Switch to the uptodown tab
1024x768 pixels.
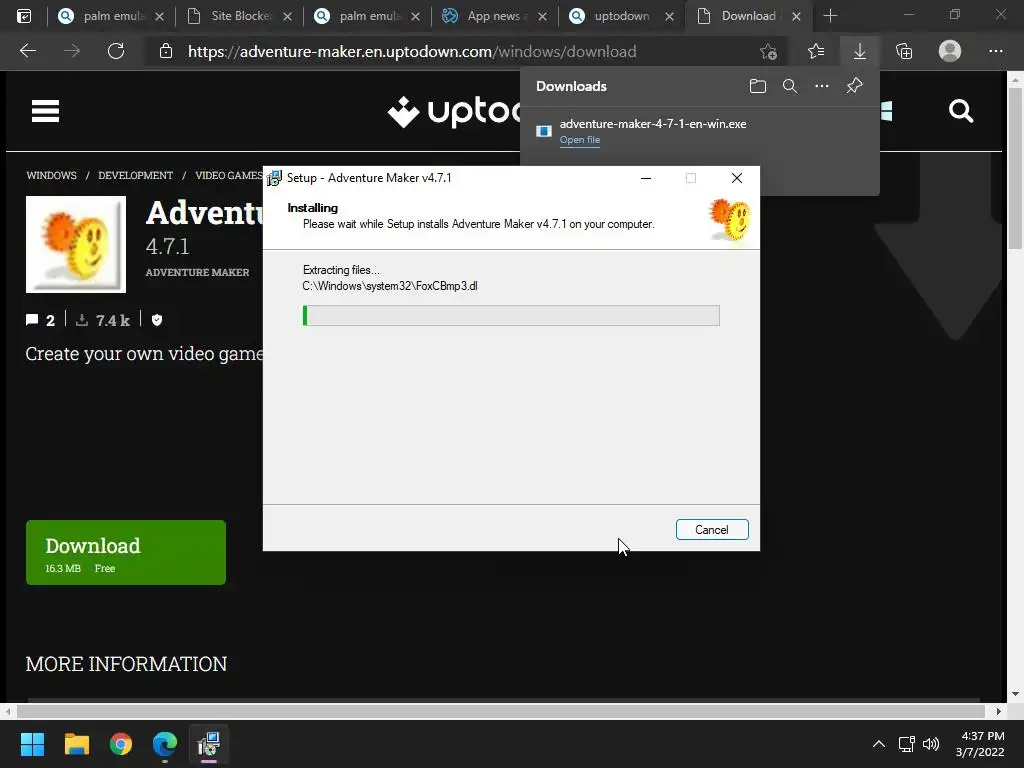tap(622, 16)
